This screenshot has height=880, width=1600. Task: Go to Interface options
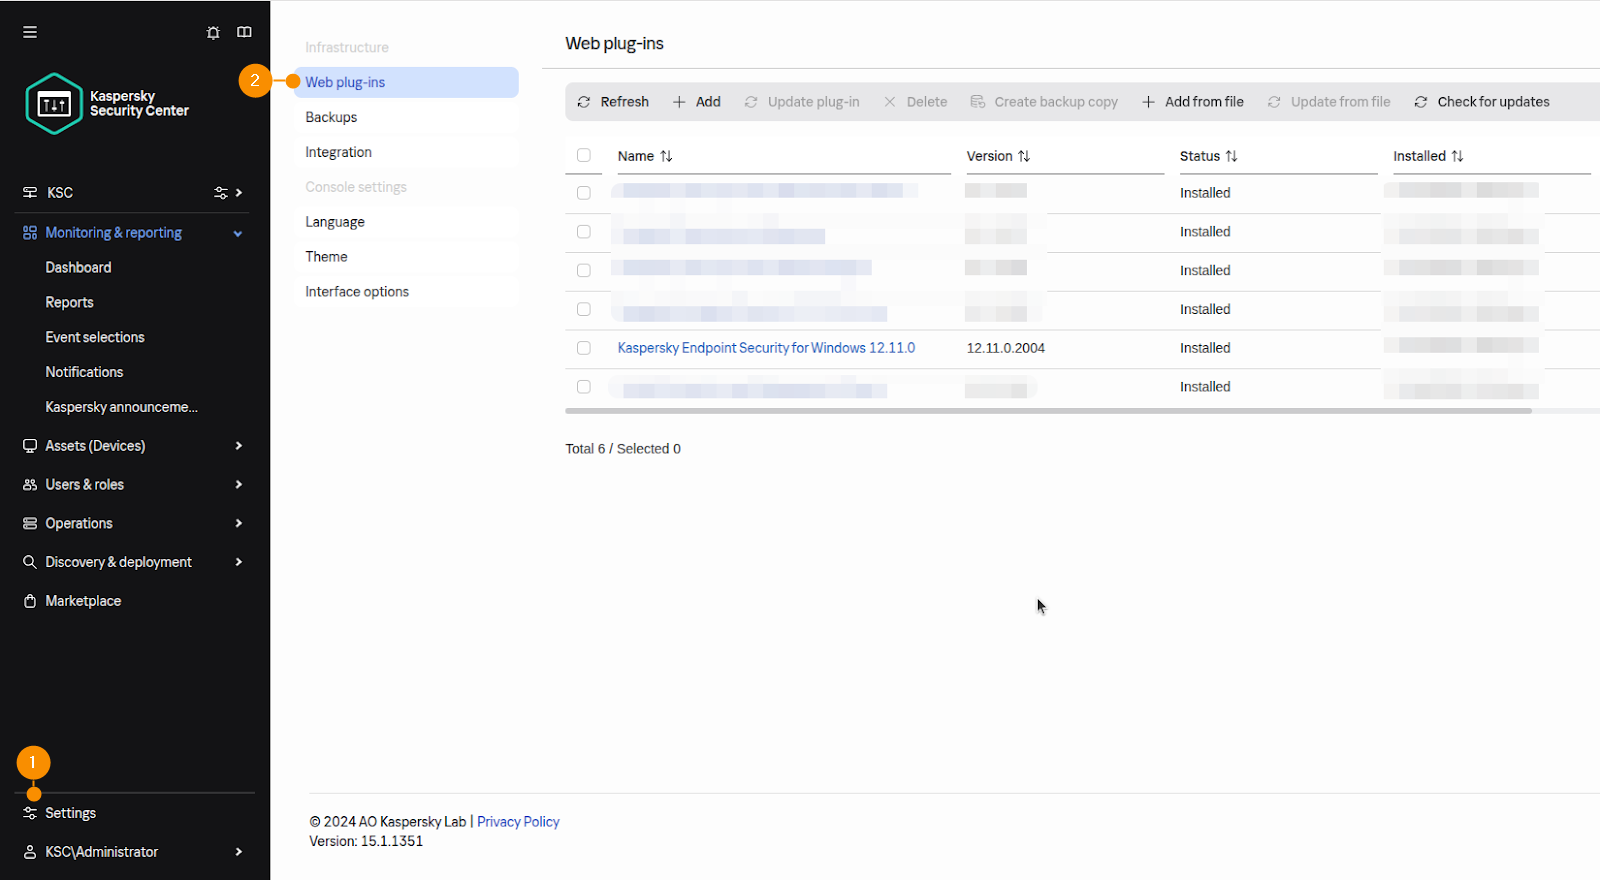click(357, 292)
